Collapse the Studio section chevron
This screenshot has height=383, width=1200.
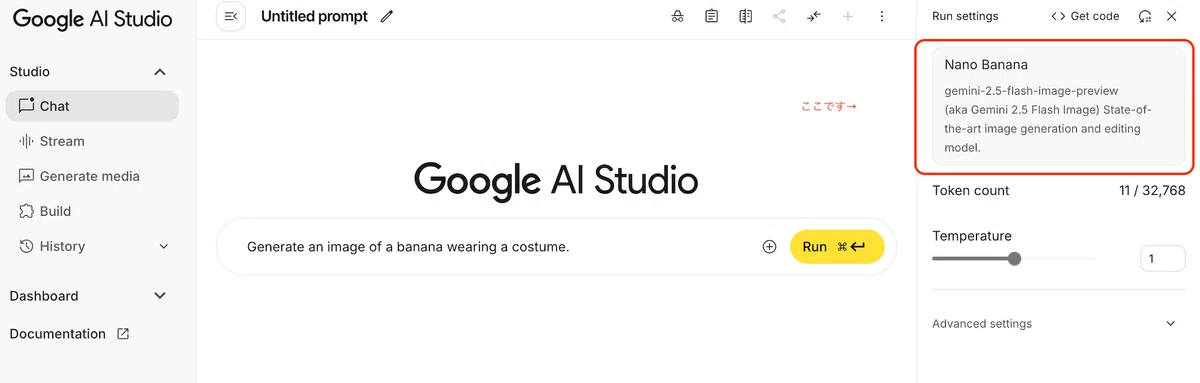click(159, 72)
